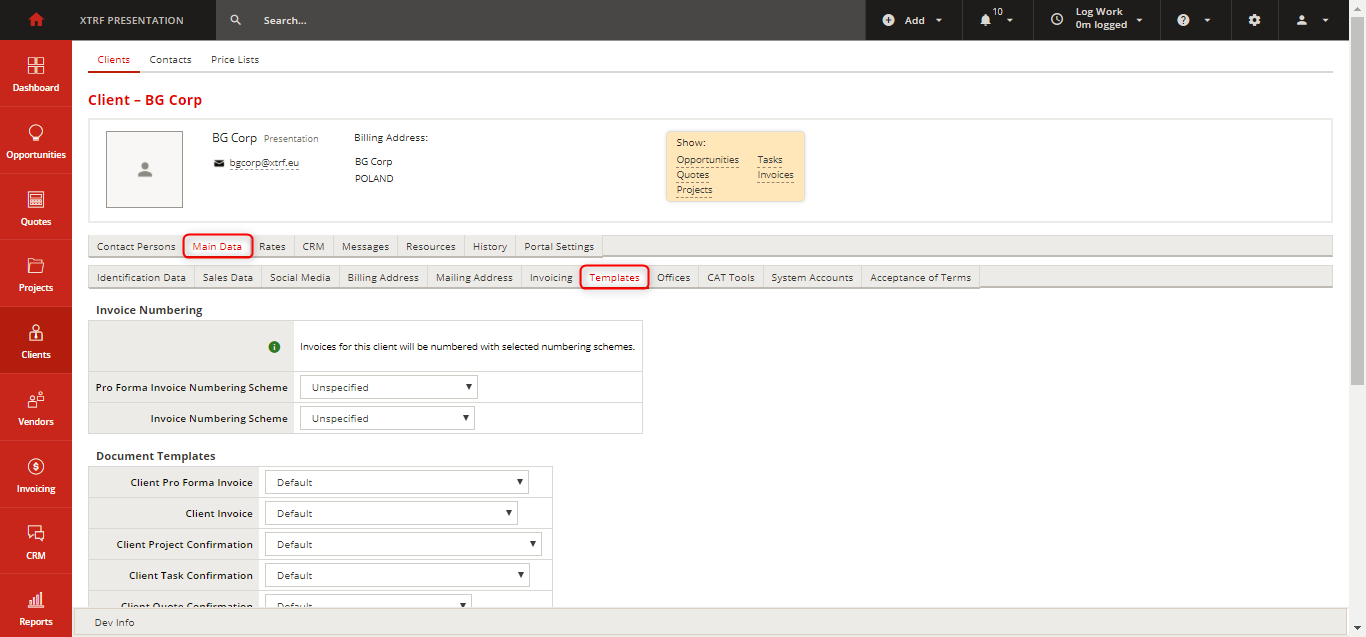1366x637 pixels.
Task: Click the email envelope icon
Action: click(x=219, y=162)
